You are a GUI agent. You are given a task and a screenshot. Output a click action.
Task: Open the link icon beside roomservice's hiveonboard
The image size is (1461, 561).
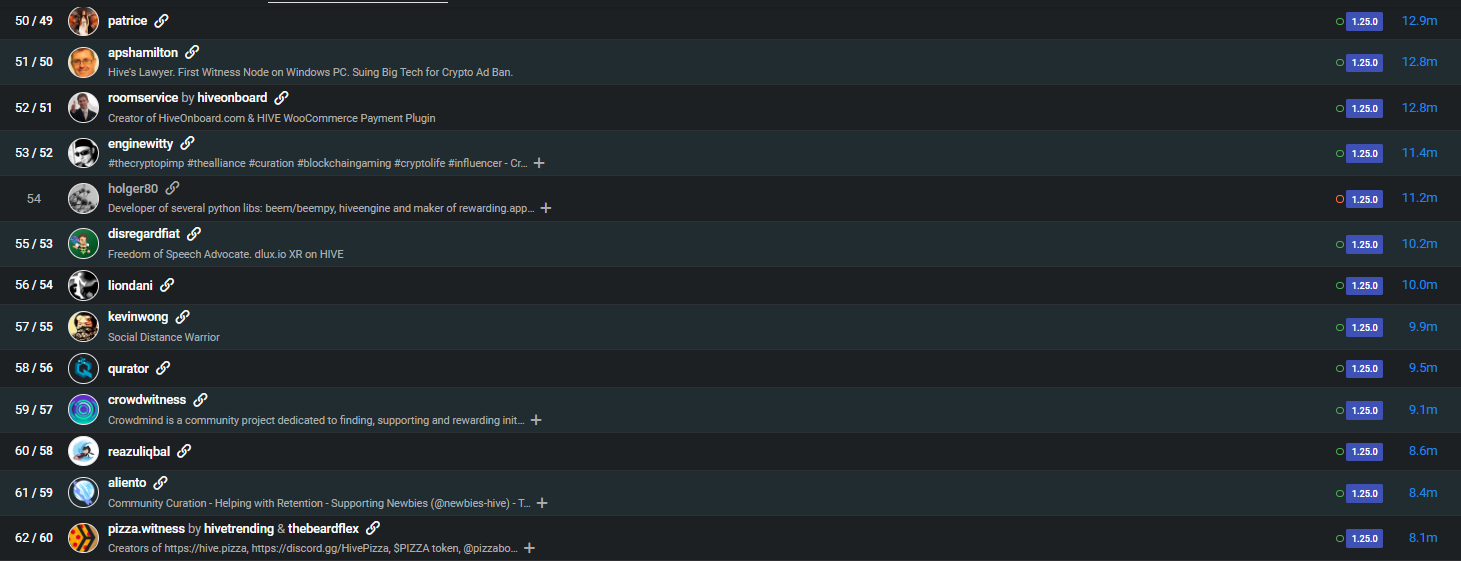[x=281, y=98]
